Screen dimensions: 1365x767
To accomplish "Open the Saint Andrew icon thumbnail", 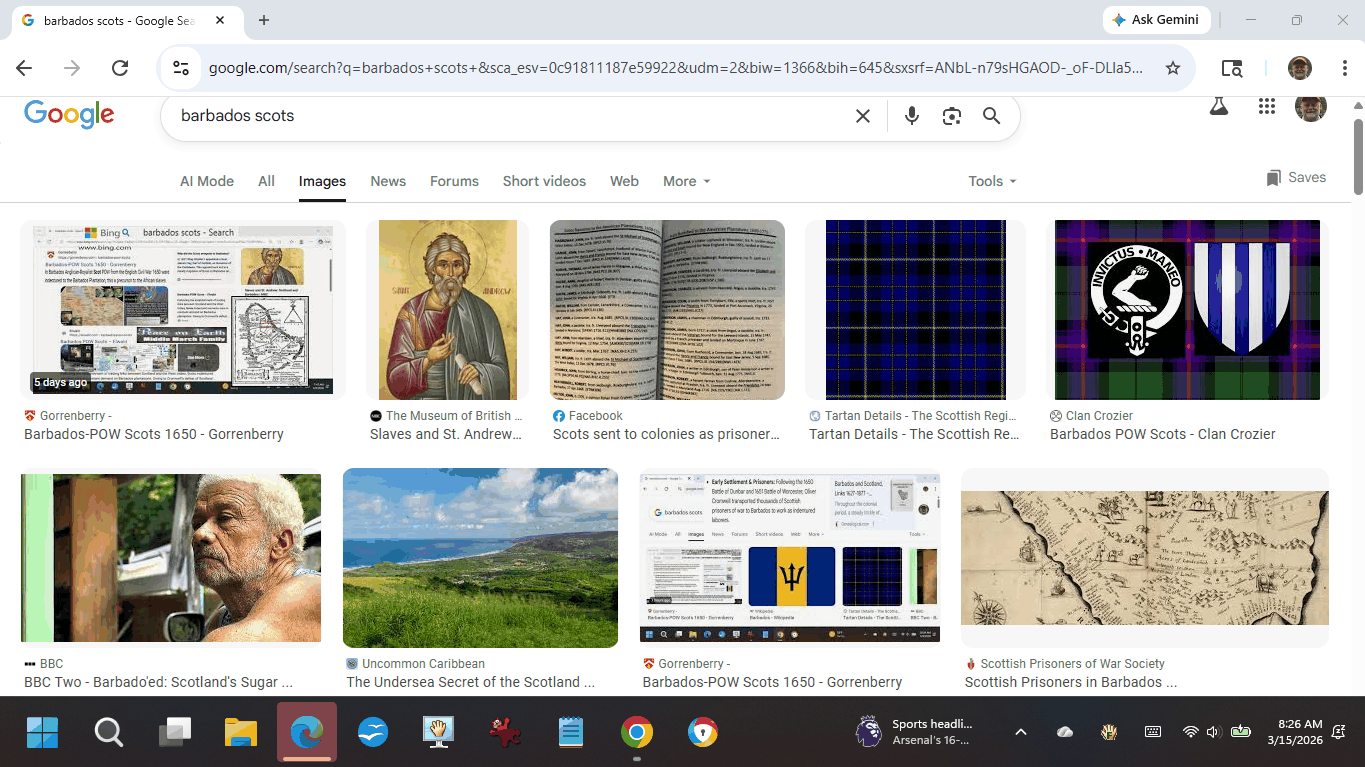I will coord(447,310).
